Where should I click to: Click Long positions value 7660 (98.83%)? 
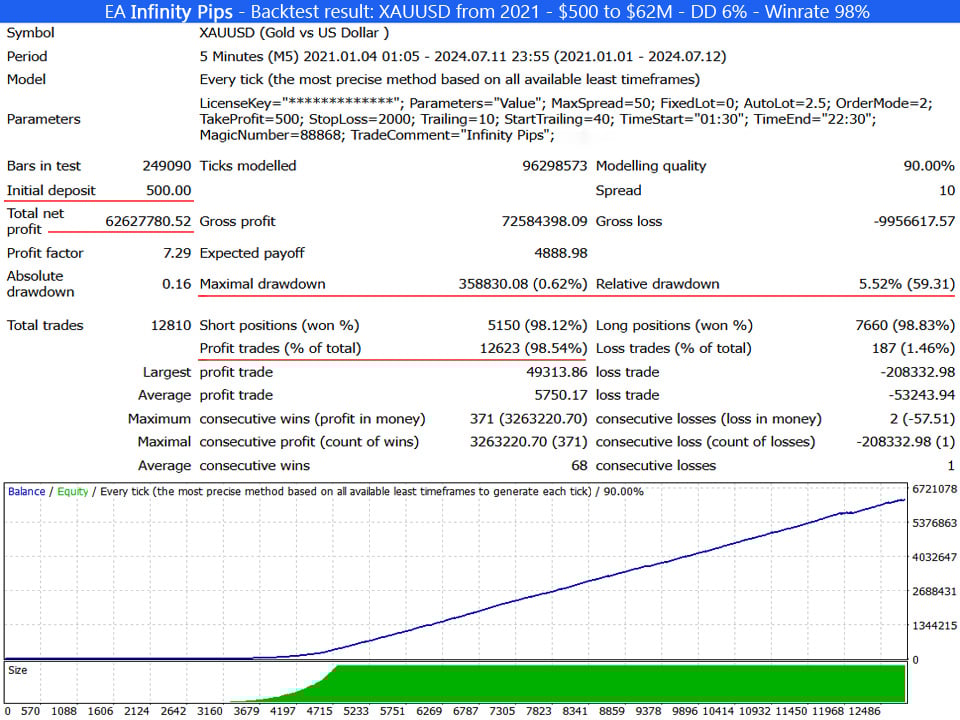(905, 326)
